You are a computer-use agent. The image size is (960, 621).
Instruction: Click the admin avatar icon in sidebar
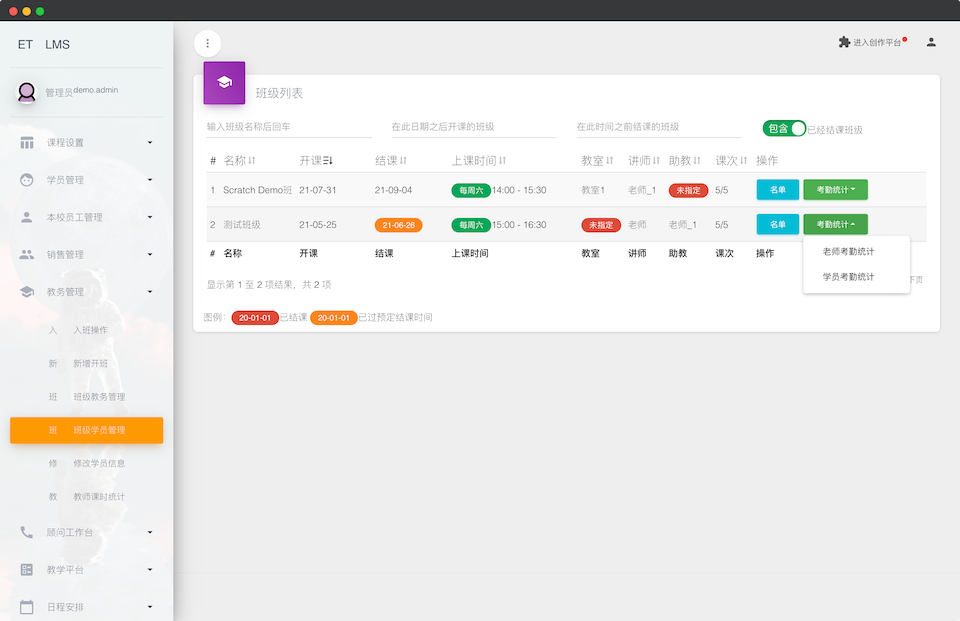(27, 92)
